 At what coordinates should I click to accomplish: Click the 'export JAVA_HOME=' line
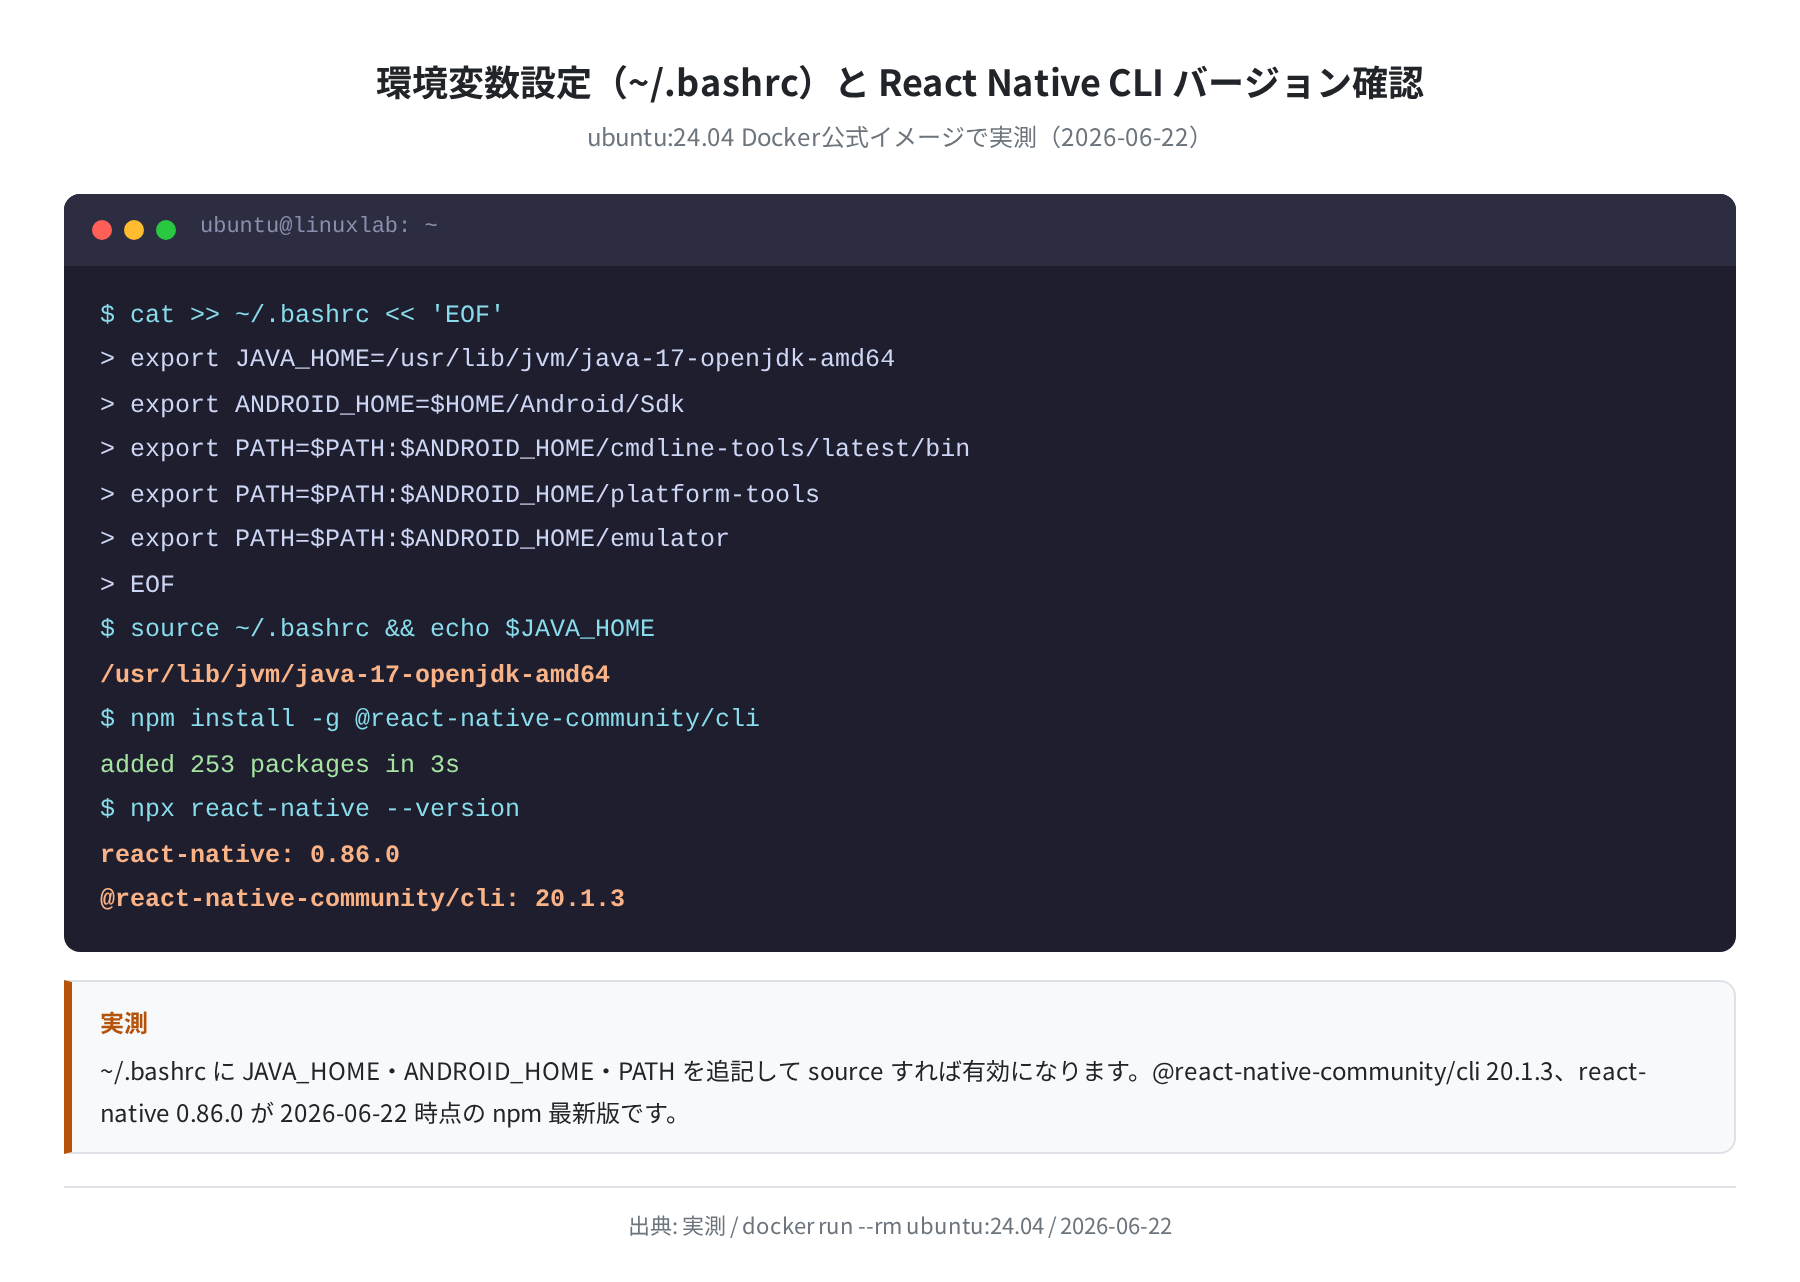point(497,359)
